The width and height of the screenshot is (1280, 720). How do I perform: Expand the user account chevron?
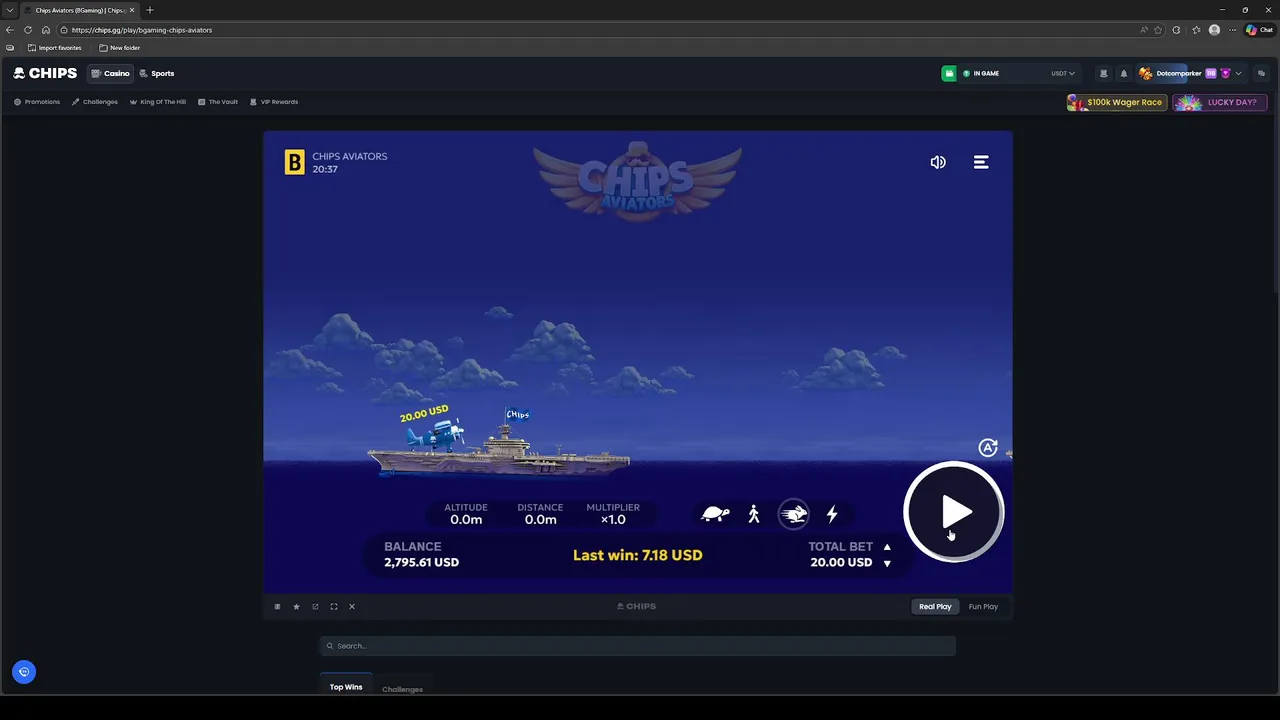pyautogui.click(x=1238, y=73)
